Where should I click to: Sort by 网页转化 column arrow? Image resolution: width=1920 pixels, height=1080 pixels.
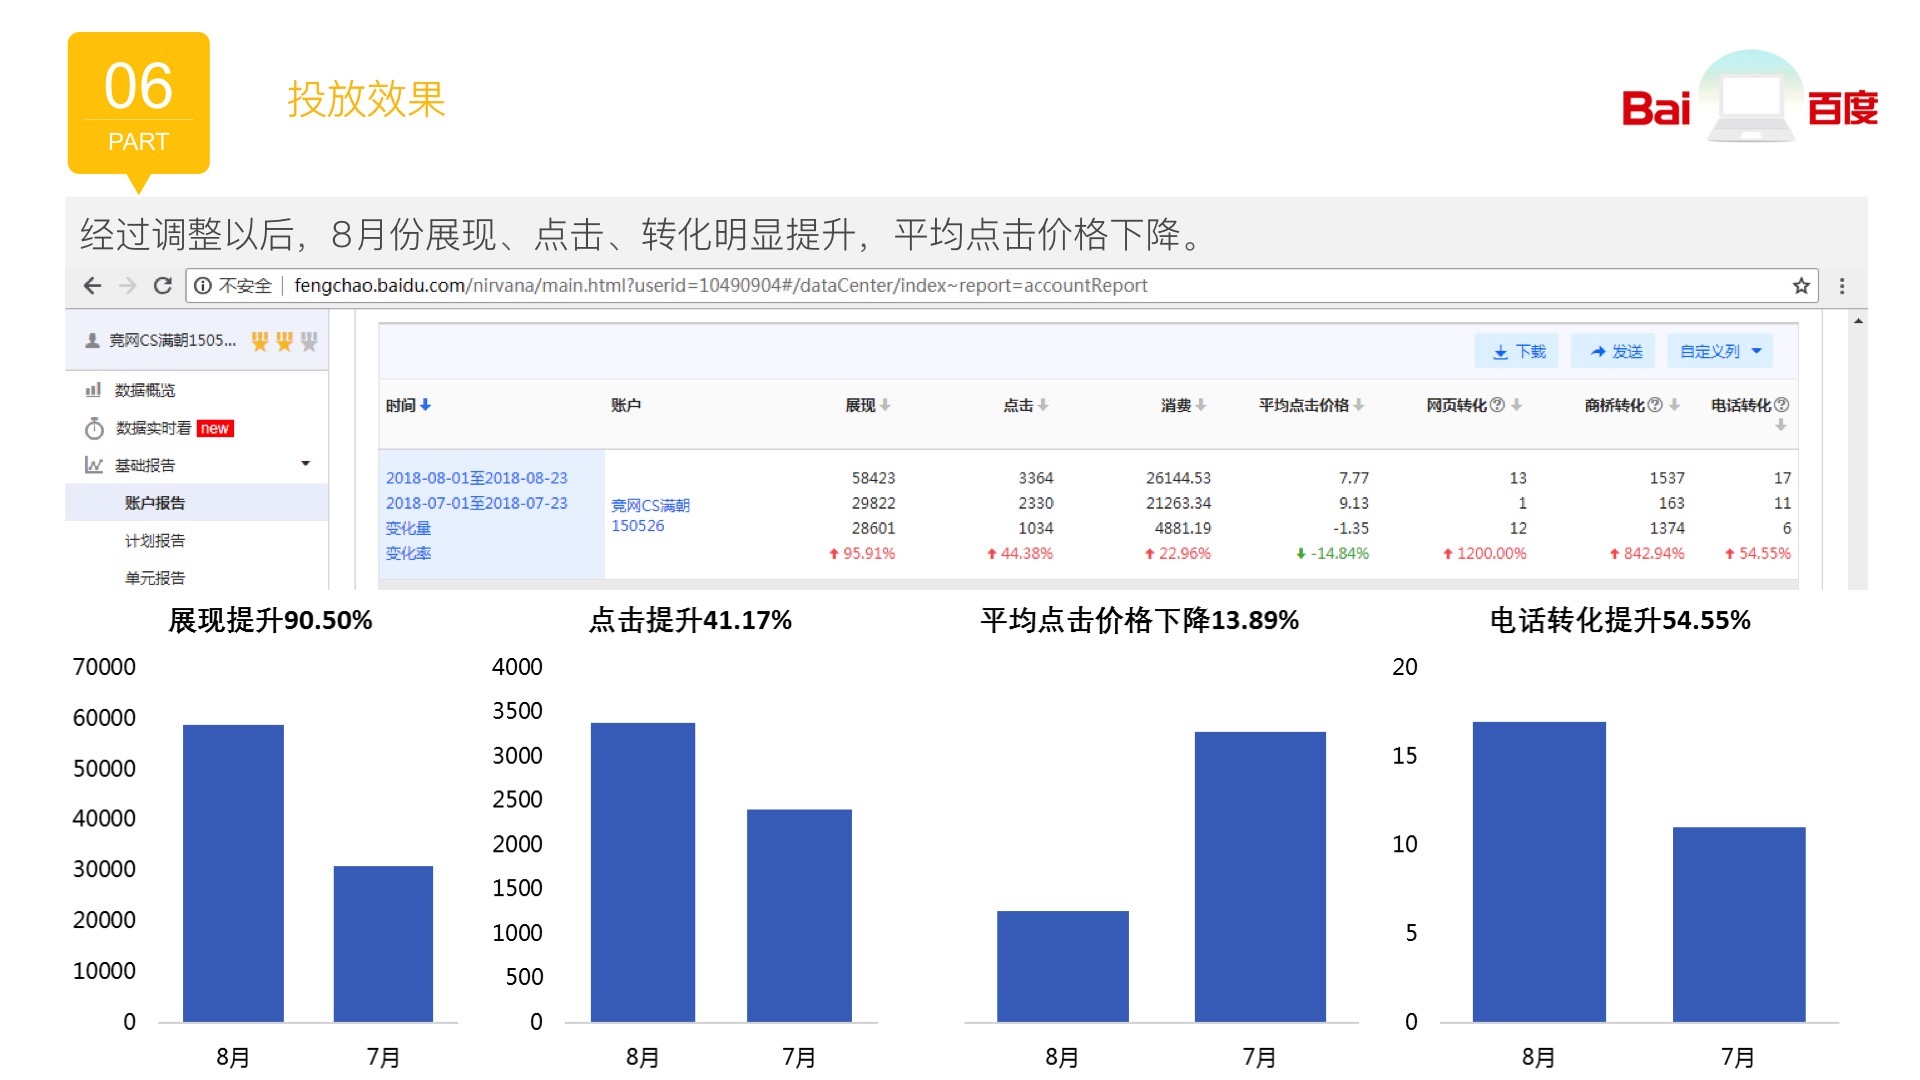[x=1517, y=405]
